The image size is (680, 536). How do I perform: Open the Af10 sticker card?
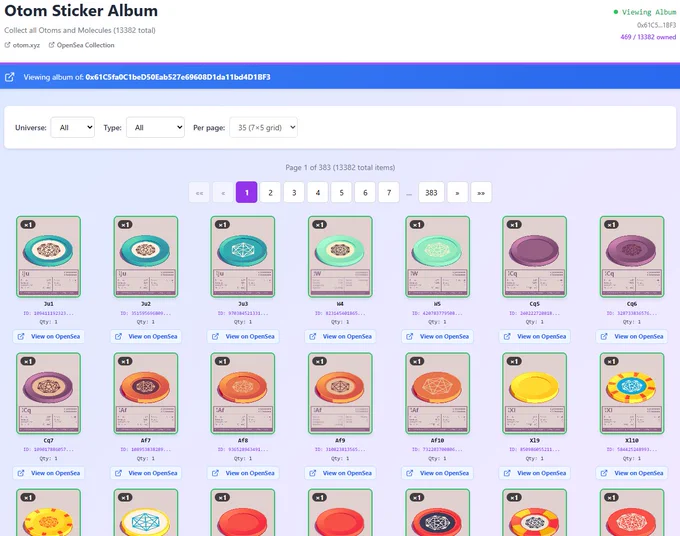click(437, 393)
